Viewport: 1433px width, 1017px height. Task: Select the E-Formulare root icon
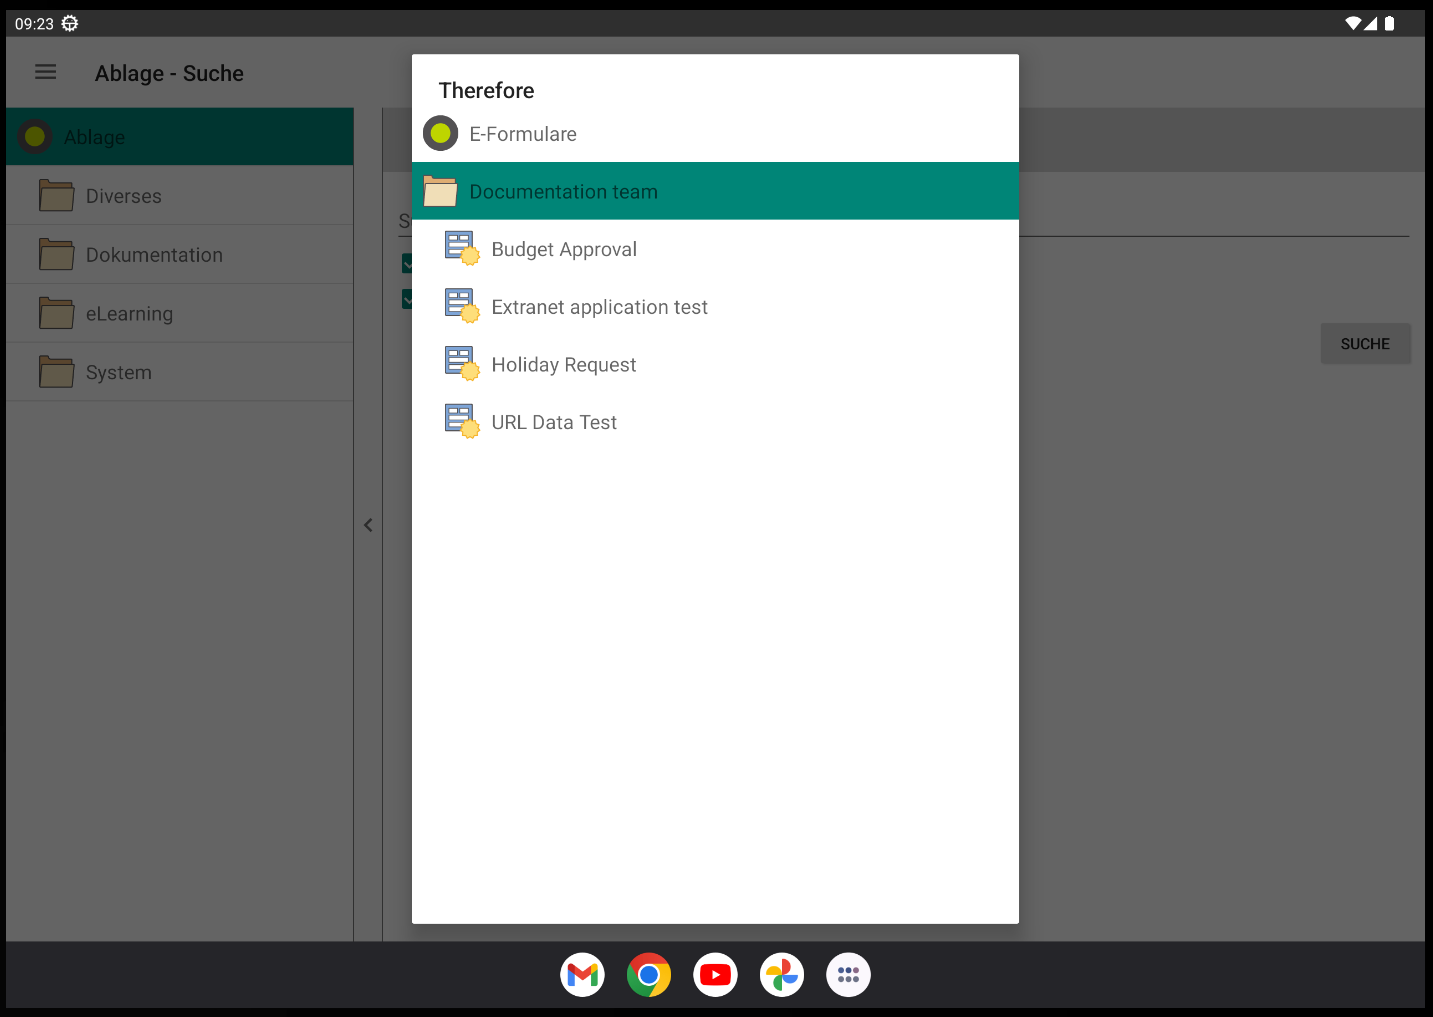(440, 133)
